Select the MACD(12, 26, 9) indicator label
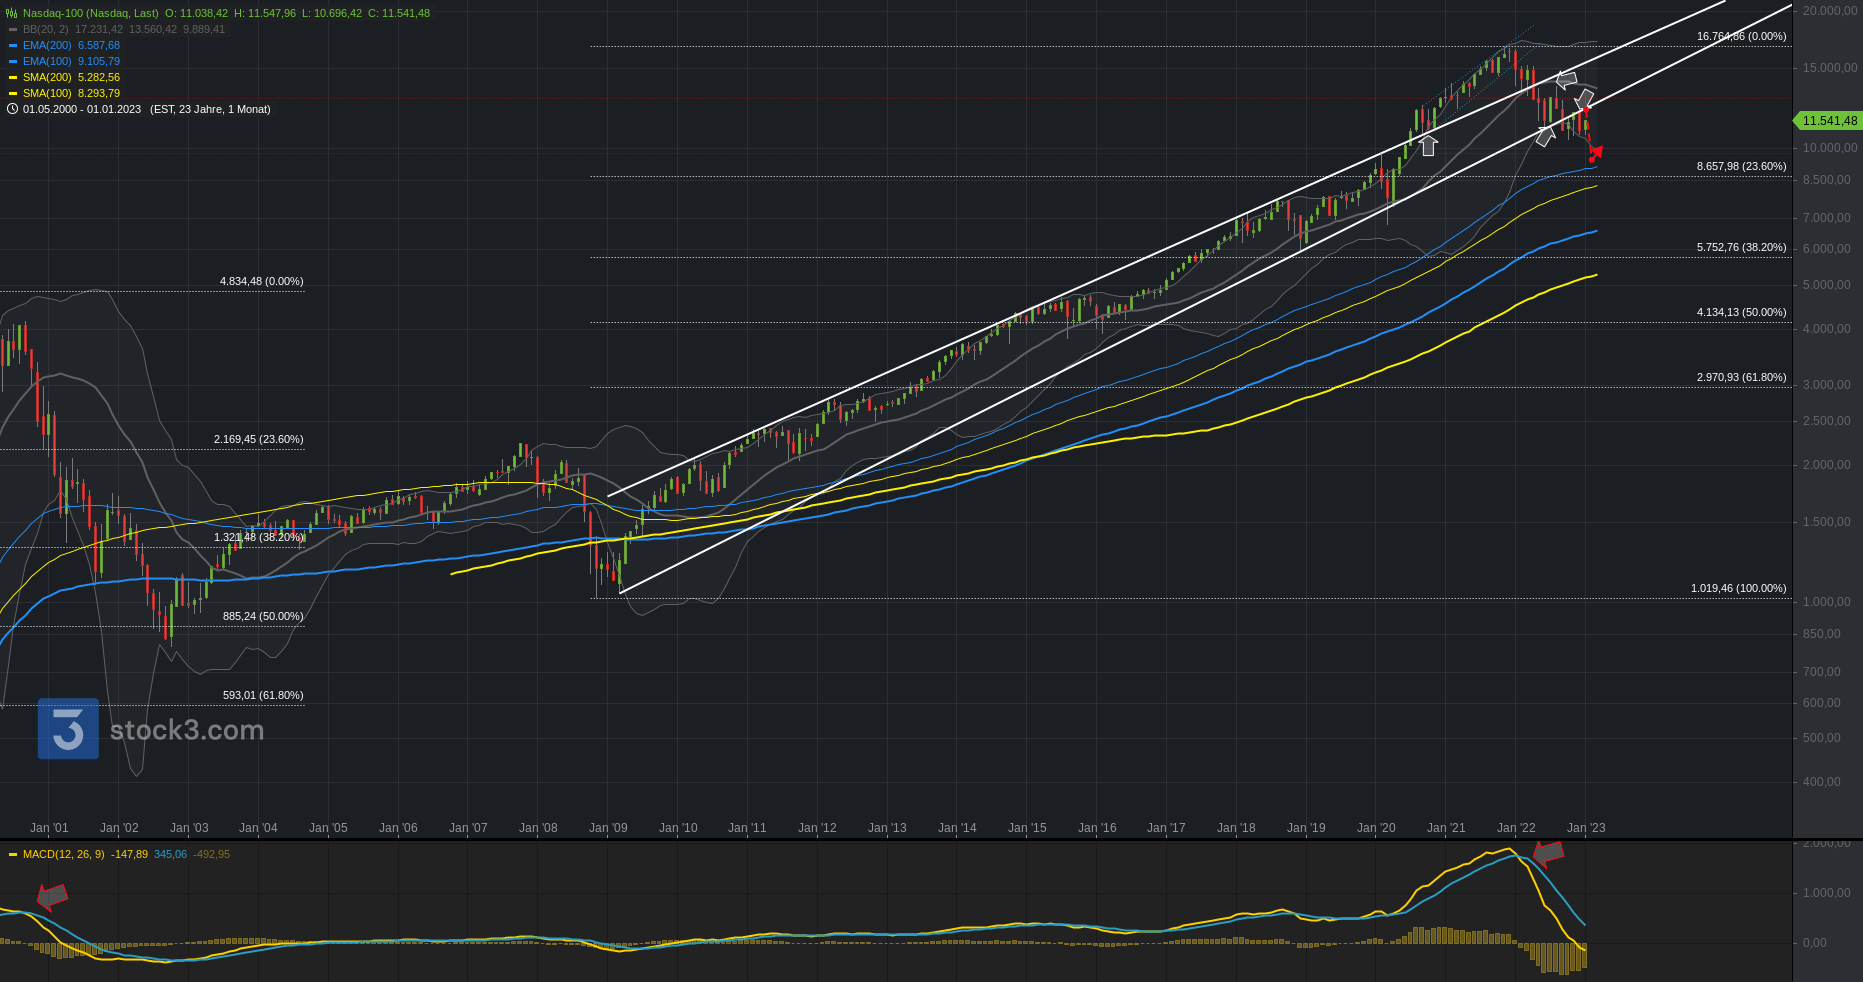The image size is (1863, 982). pos(64,854)
